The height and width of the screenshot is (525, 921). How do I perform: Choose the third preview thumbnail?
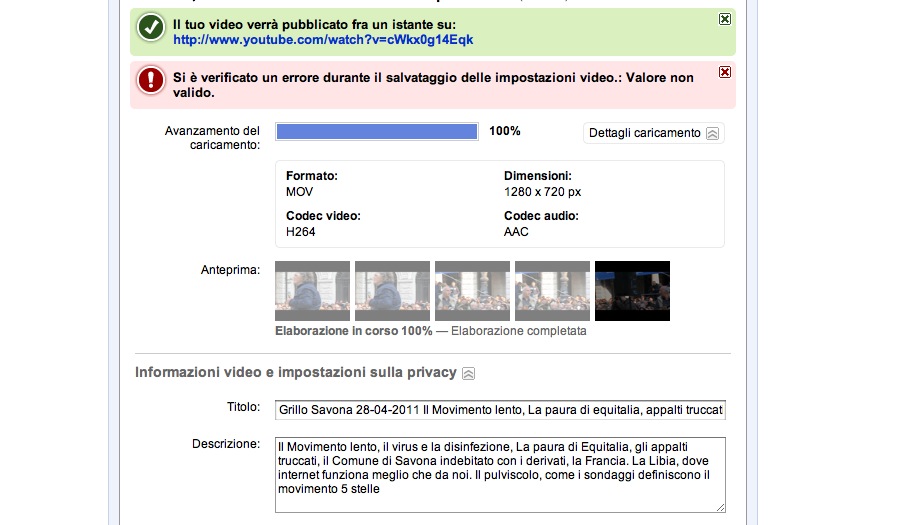click(x=472, y=291)
